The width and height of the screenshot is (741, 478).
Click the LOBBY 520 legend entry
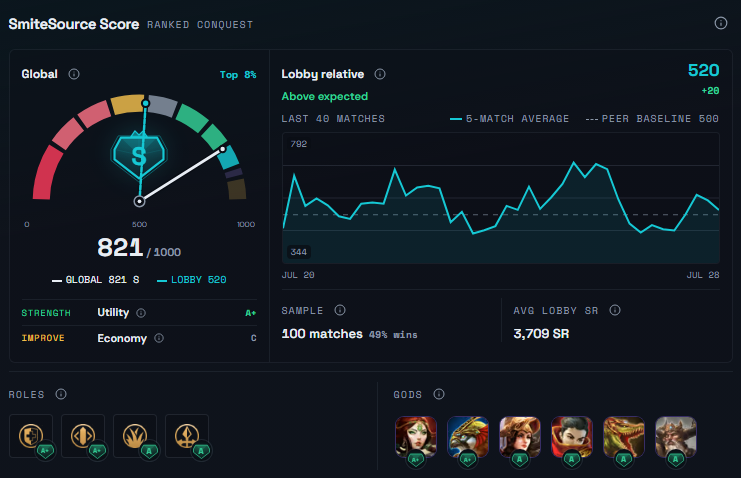coord(192,280)
